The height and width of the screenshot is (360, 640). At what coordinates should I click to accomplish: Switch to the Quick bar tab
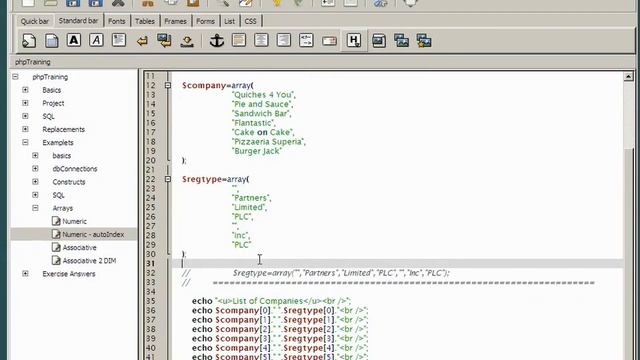[35, 21]
